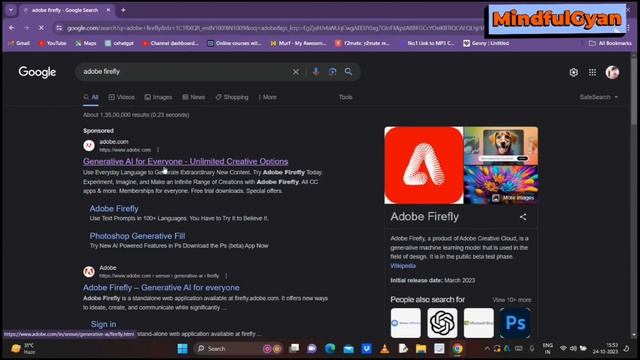The height and width of the screenshot is (360, 640).
Task: Open the Photoshop Generative Fill link
Action: pyautogui.click(x=137, y=236)
